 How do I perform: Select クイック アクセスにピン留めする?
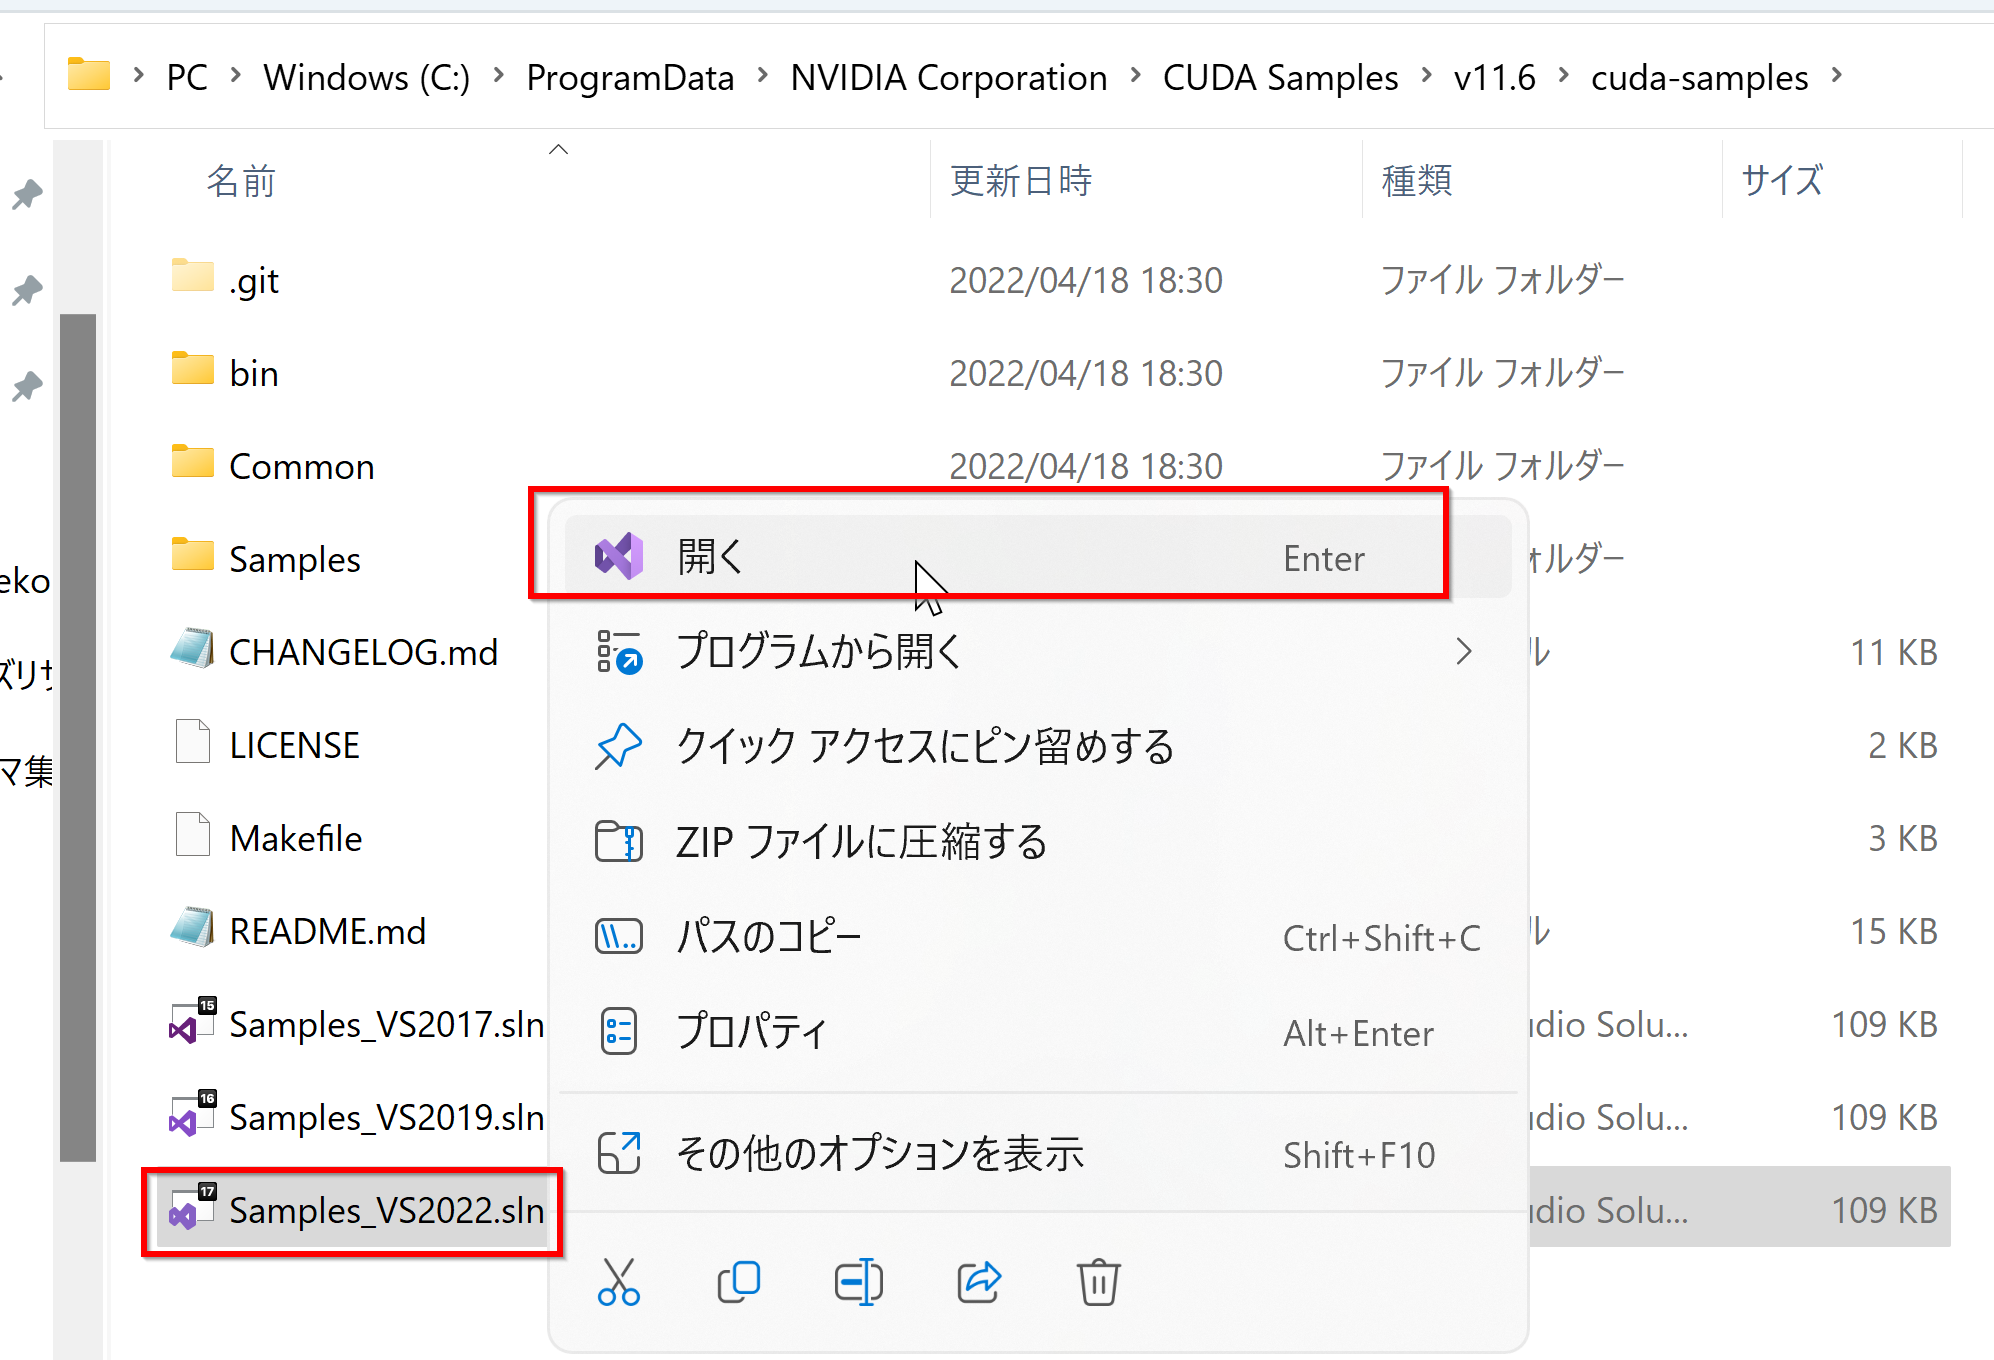1038,746
